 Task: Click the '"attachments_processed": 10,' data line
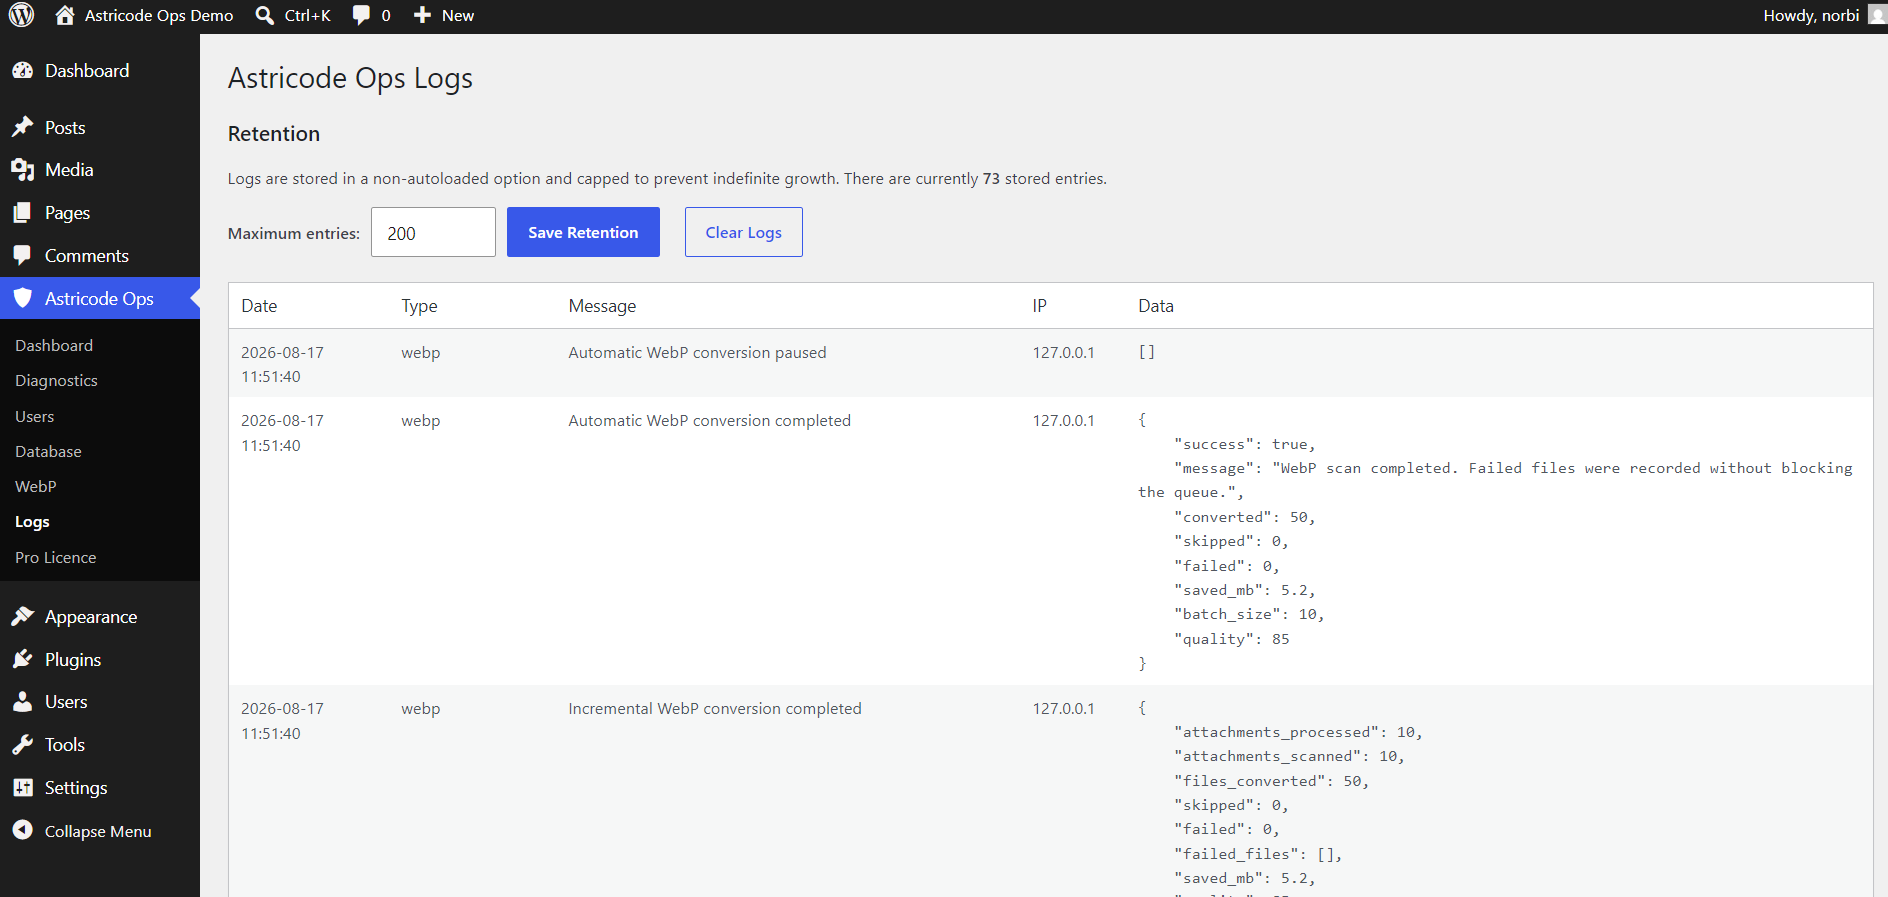coord(1298,733)
